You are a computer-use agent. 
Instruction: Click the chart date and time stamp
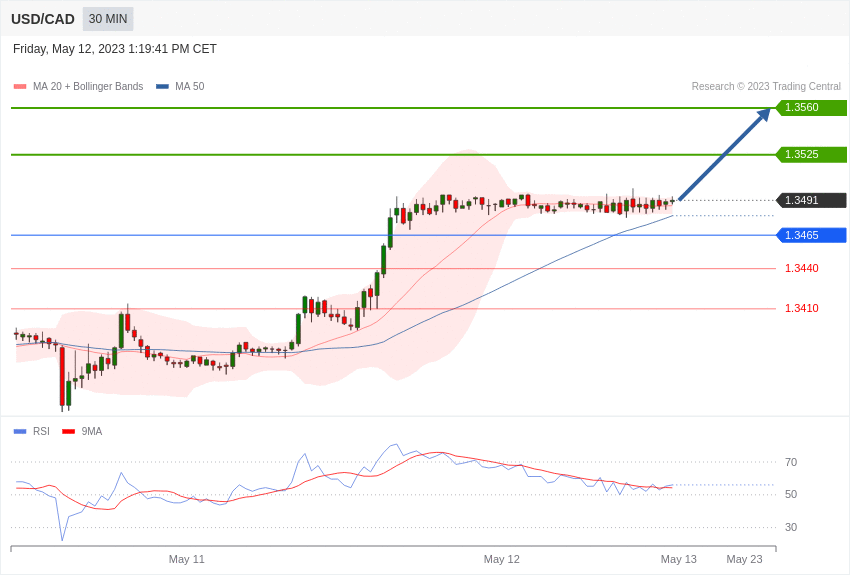[x=115, y=49]
